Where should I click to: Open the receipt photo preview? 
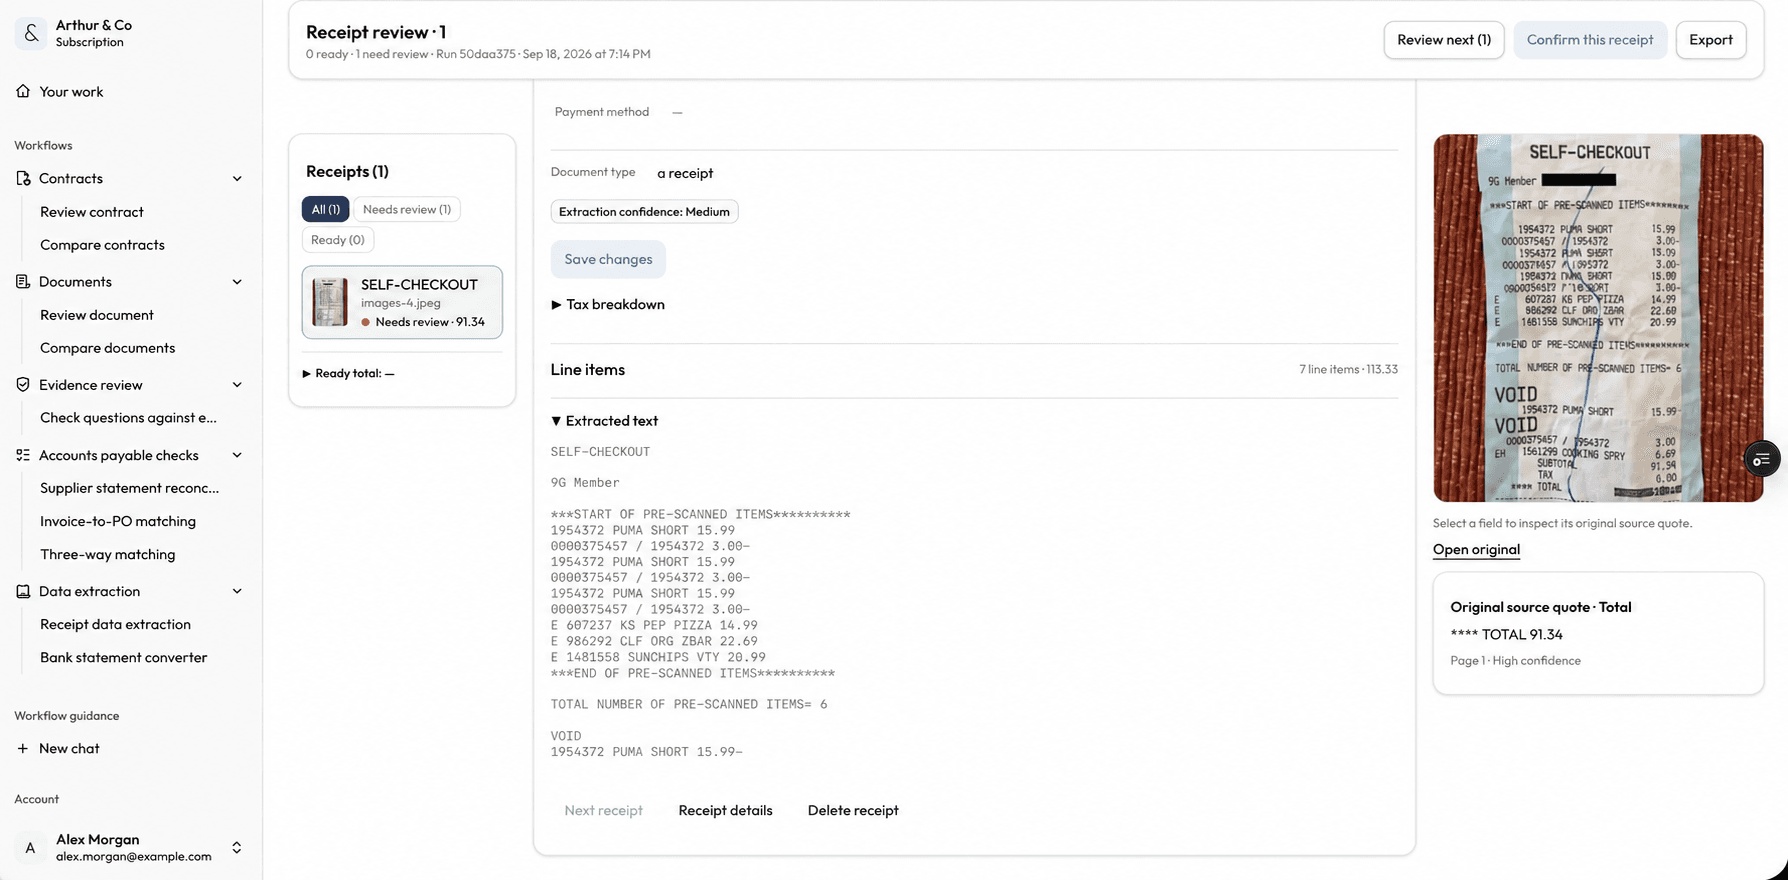[1598, 318]
